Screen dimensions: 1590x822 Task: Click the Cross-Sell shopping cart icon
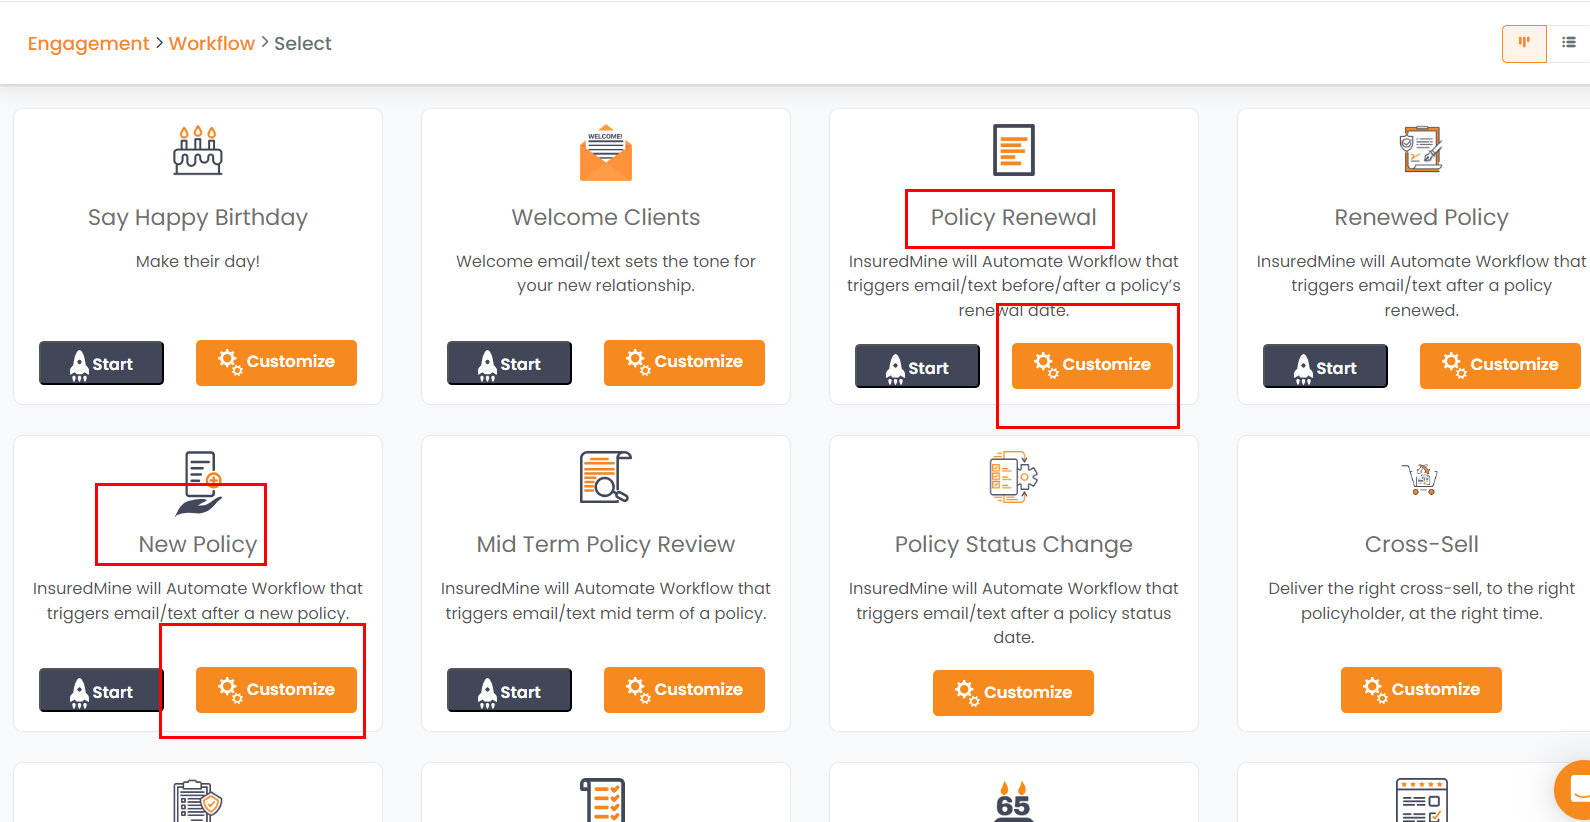coord(1421,479)
